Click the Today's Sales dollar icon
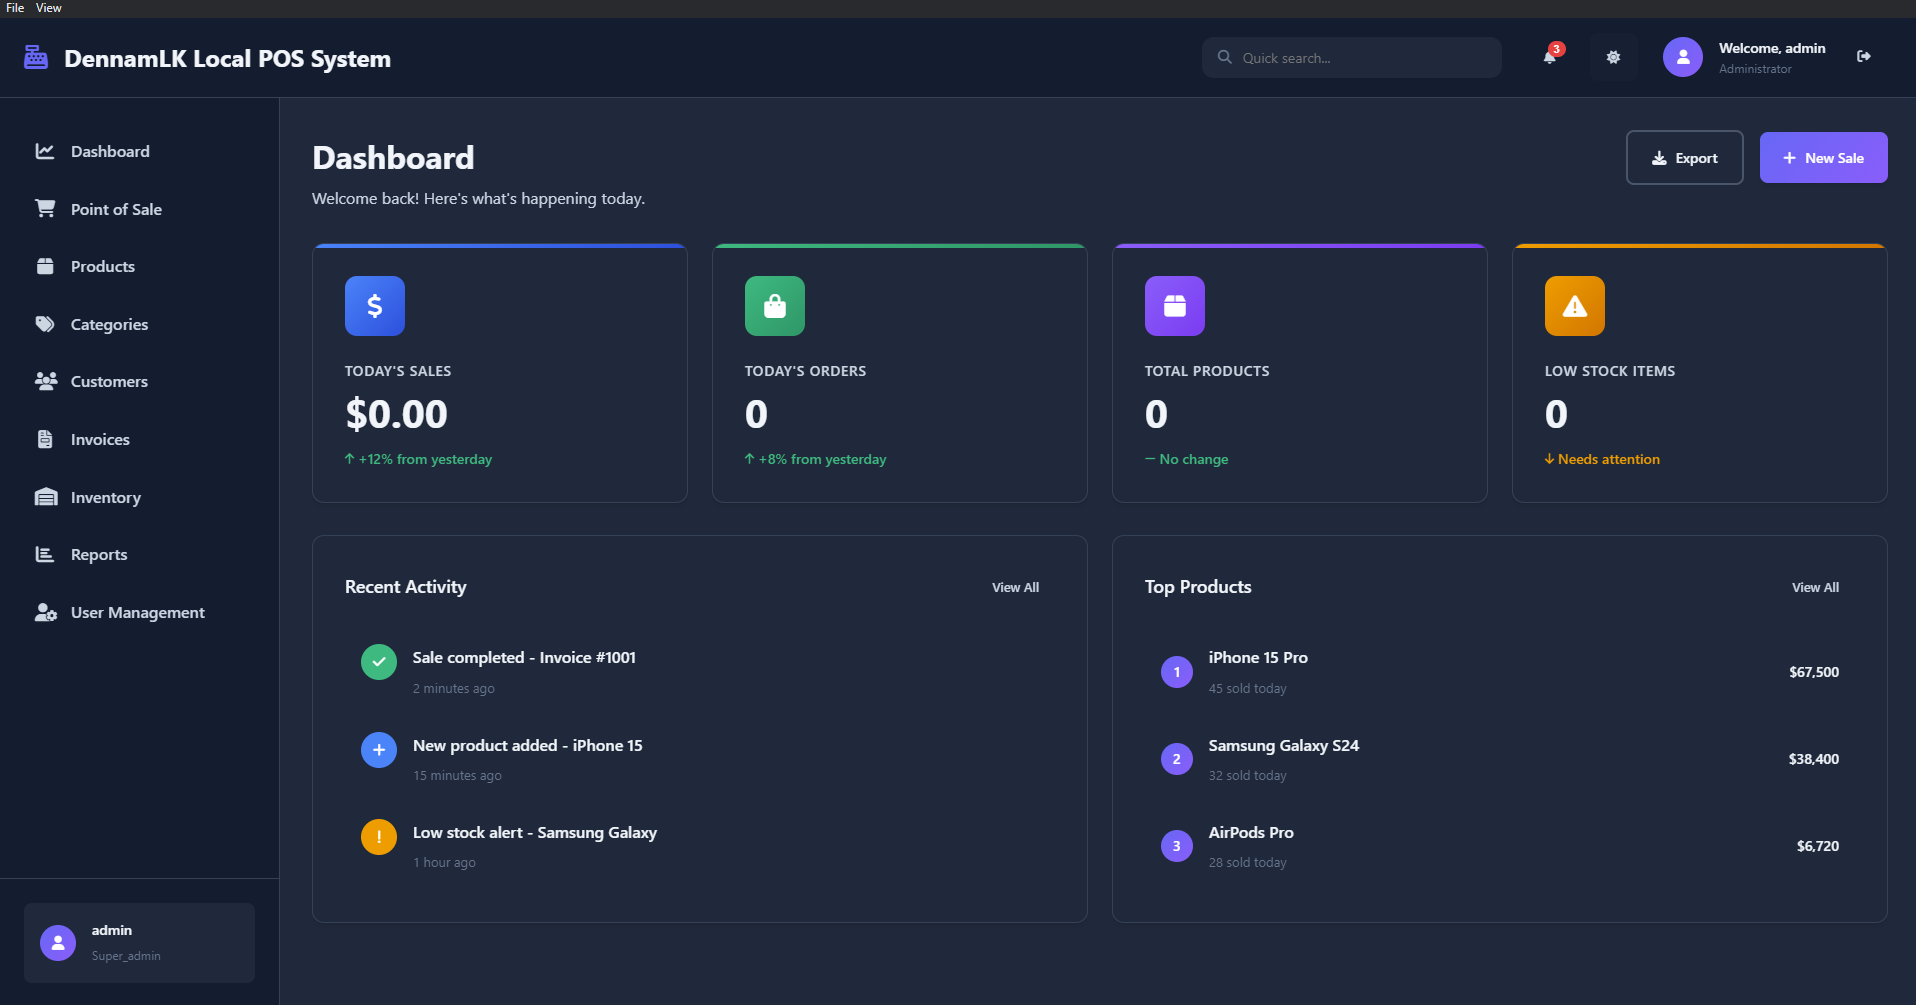This screenshot has height=1005, width=1916. (374, 306)
